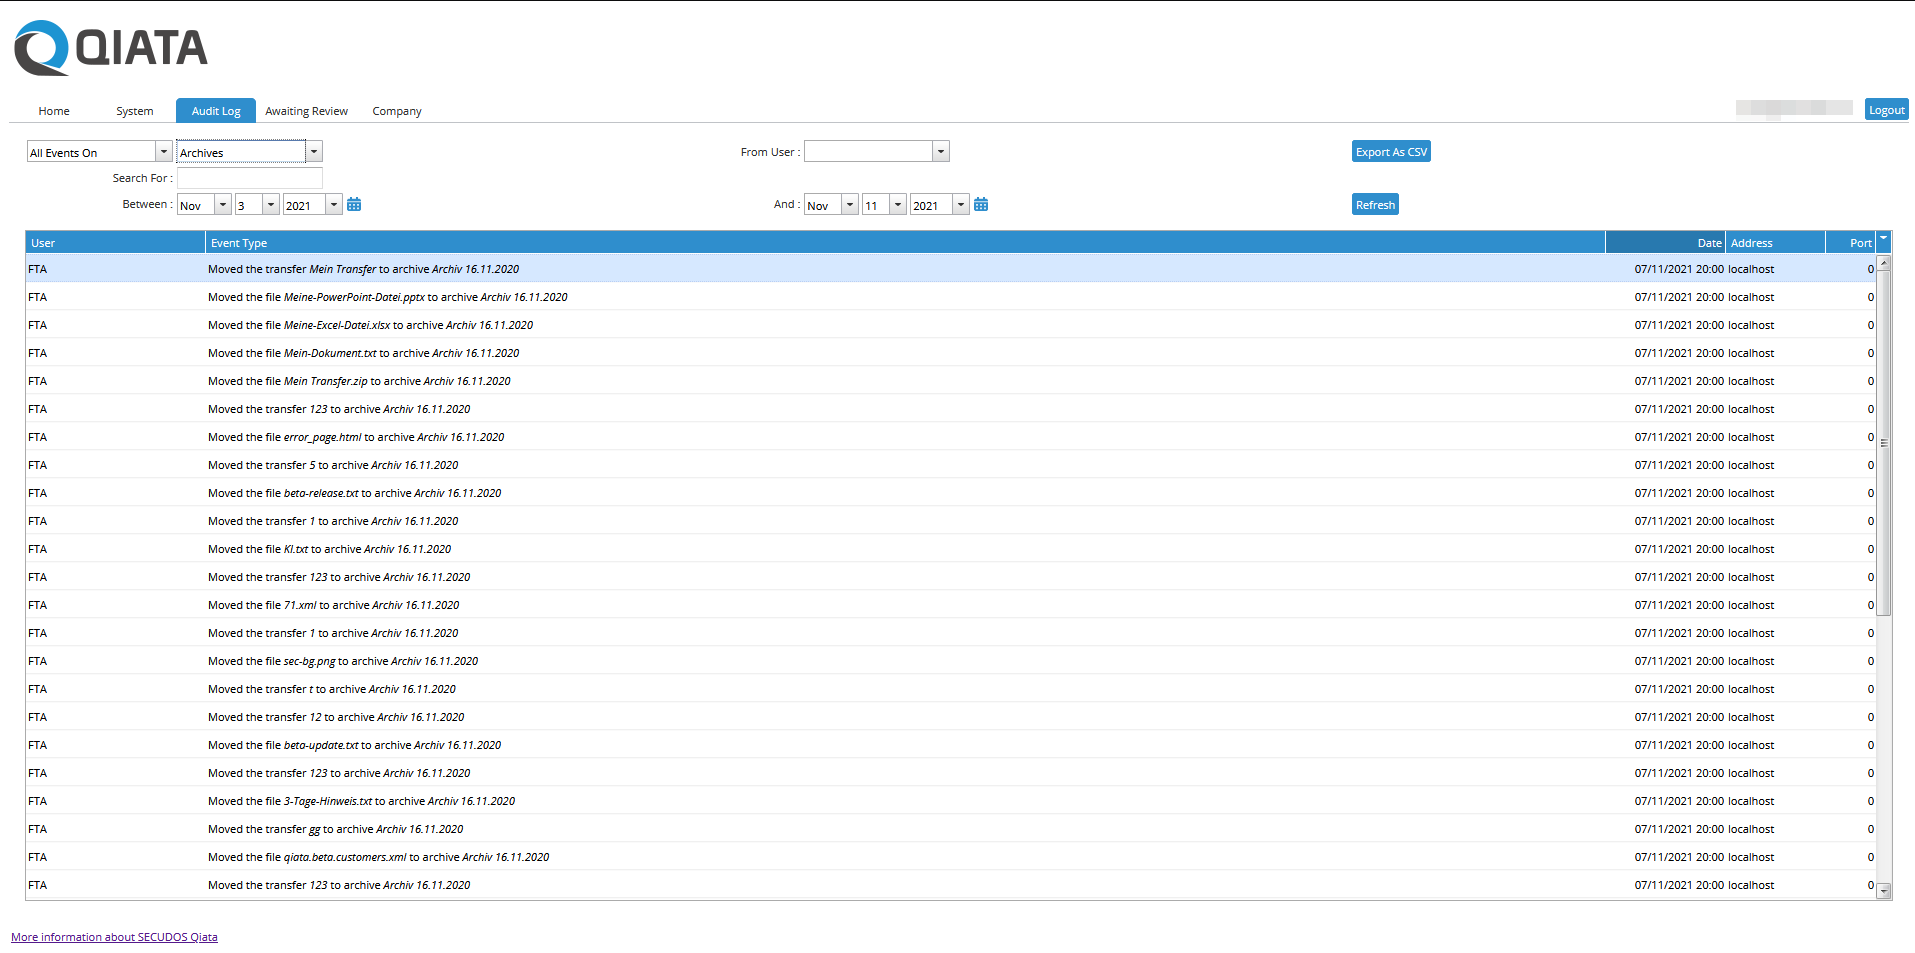Click the Logout button
Viewport: 1915px width, 953px height.
1886,109
